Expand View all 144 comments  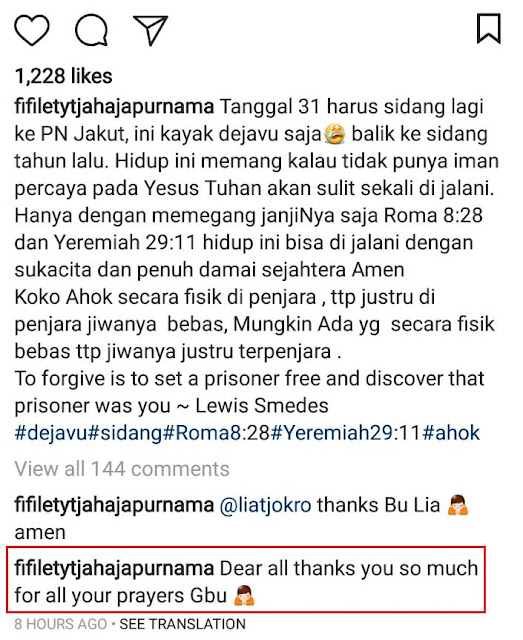point(122,469)
